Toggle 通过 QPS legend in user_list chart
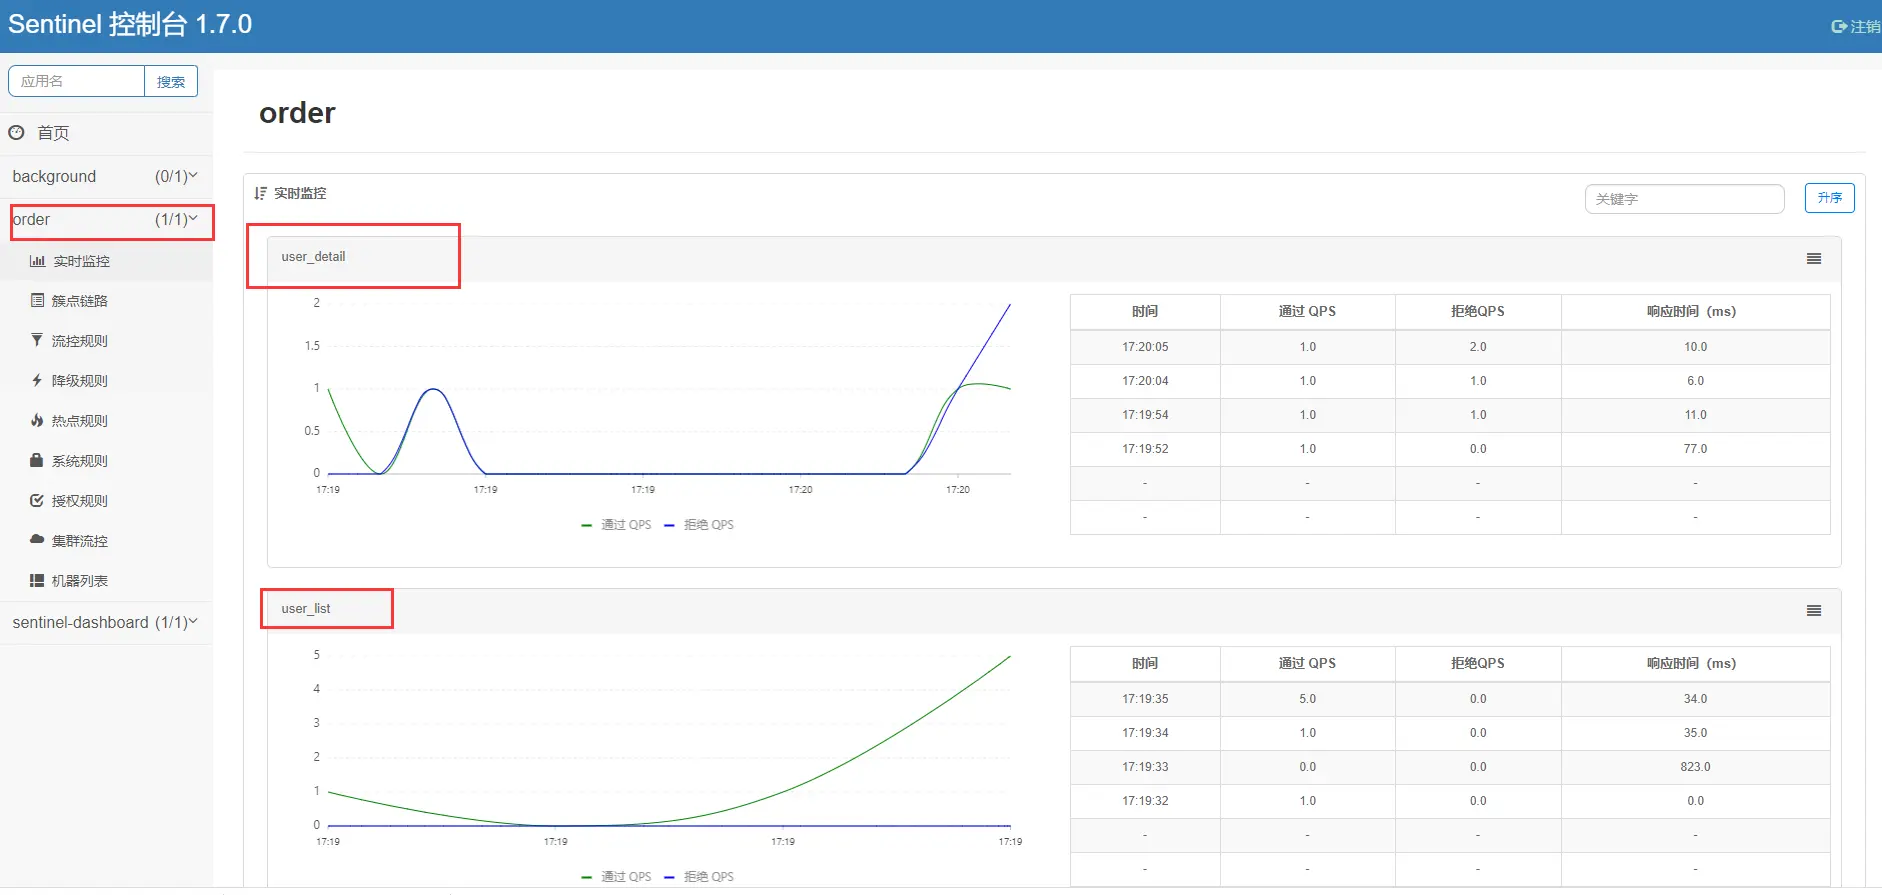This screenshot has height=895, width=1882. click(x=616, y=877)
